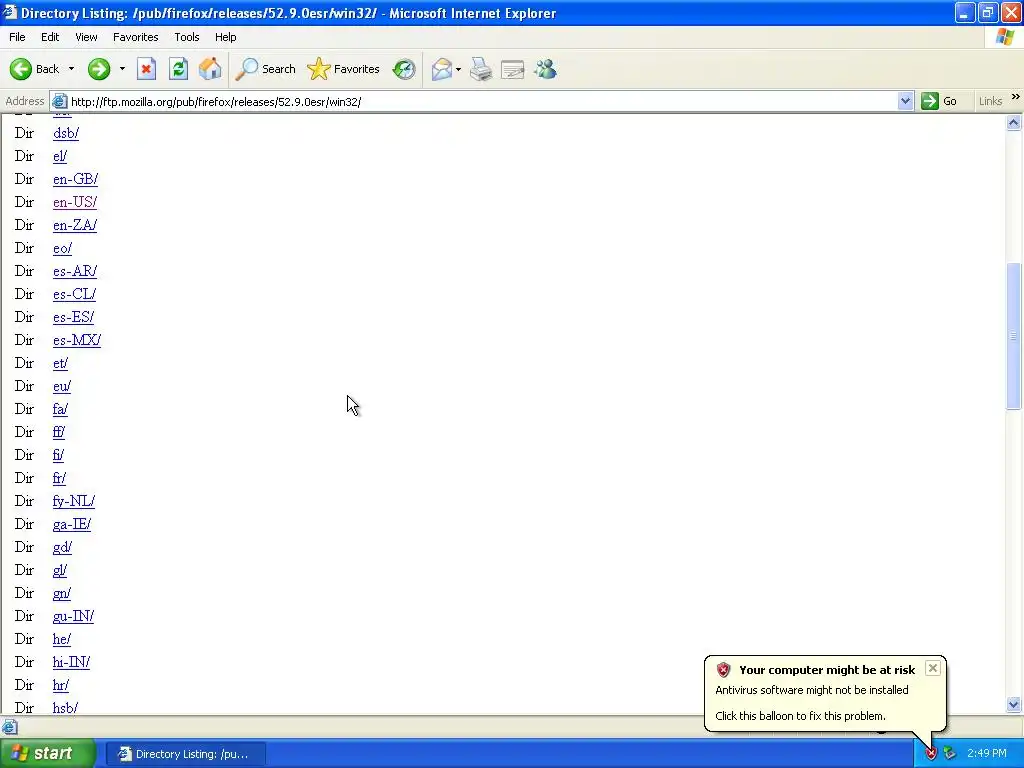Screen dimensions: 1024x768
Task: Open the en-GB/ directory link
Action: coord(76,179)
